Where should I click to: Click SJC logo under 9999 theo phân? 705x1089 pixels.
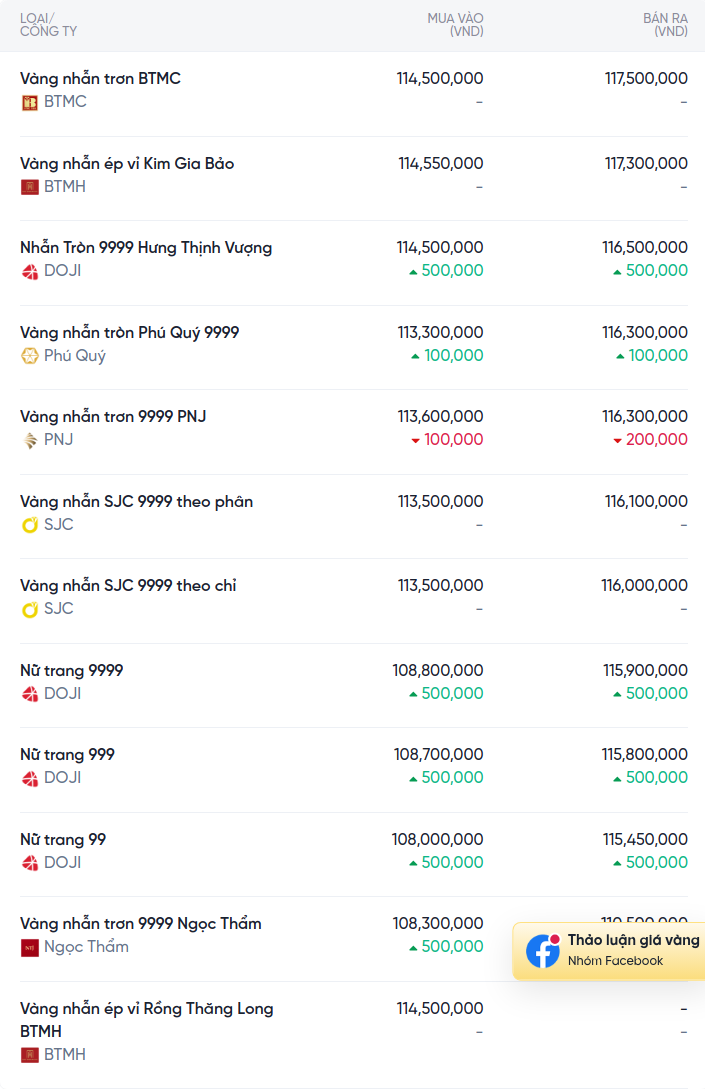click(x=29, y=525)
